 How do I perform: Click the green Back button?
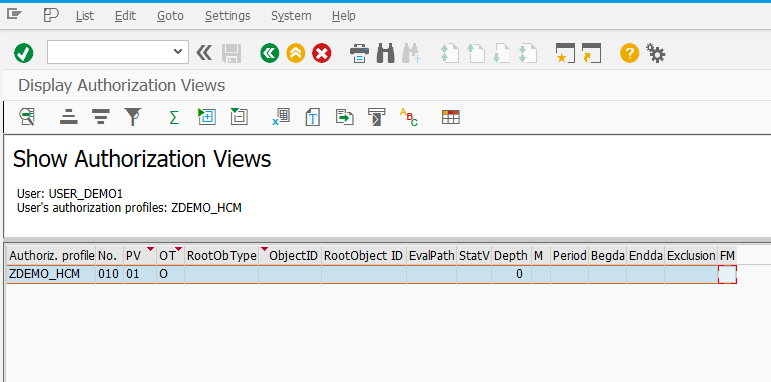[x=269, y=53]
